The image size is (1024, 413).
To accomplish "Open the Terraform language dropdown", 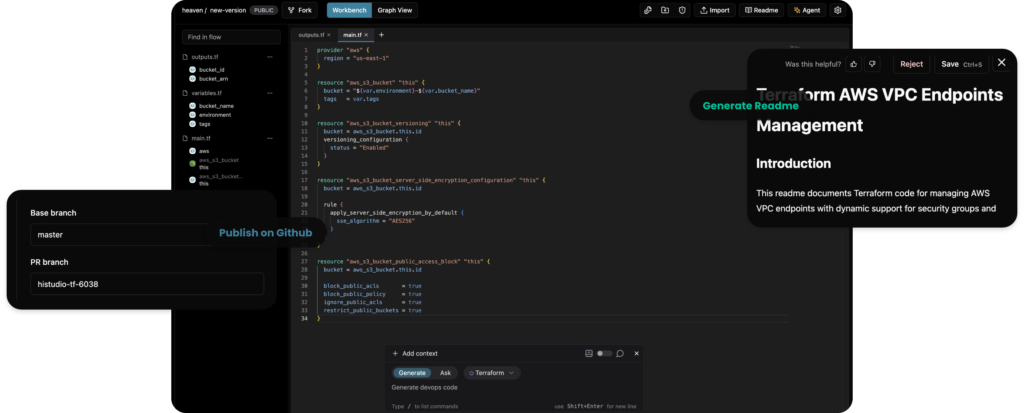I will (x=492, y=373).
